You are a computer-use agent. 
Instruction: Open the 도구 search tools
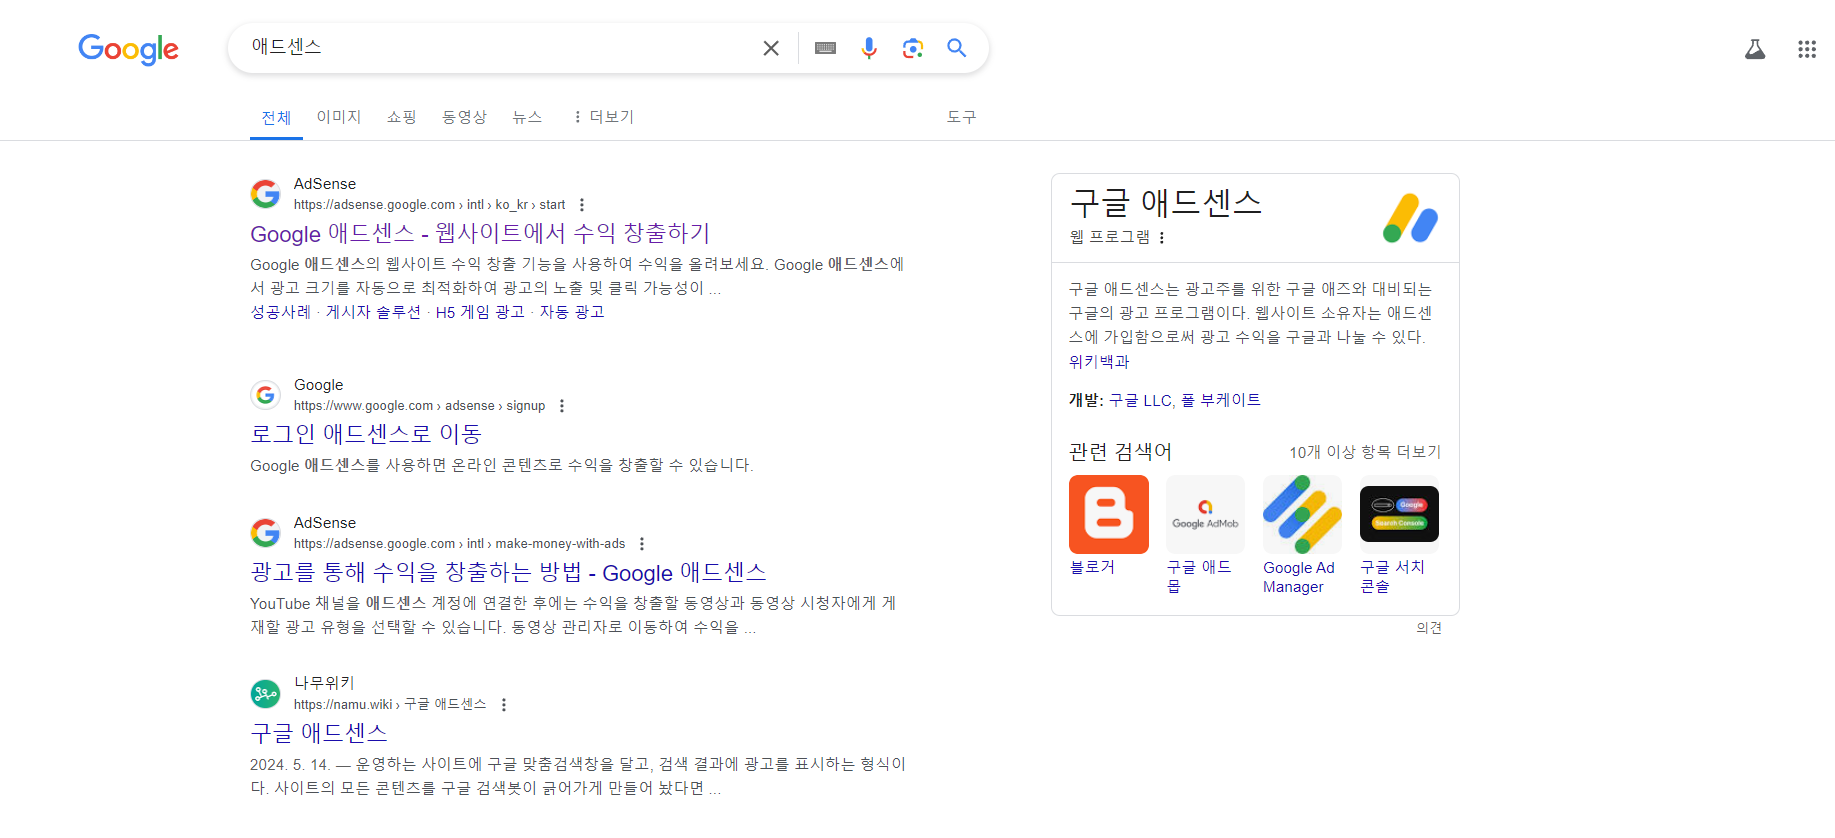pyautogui.click(x=962, y=117)
